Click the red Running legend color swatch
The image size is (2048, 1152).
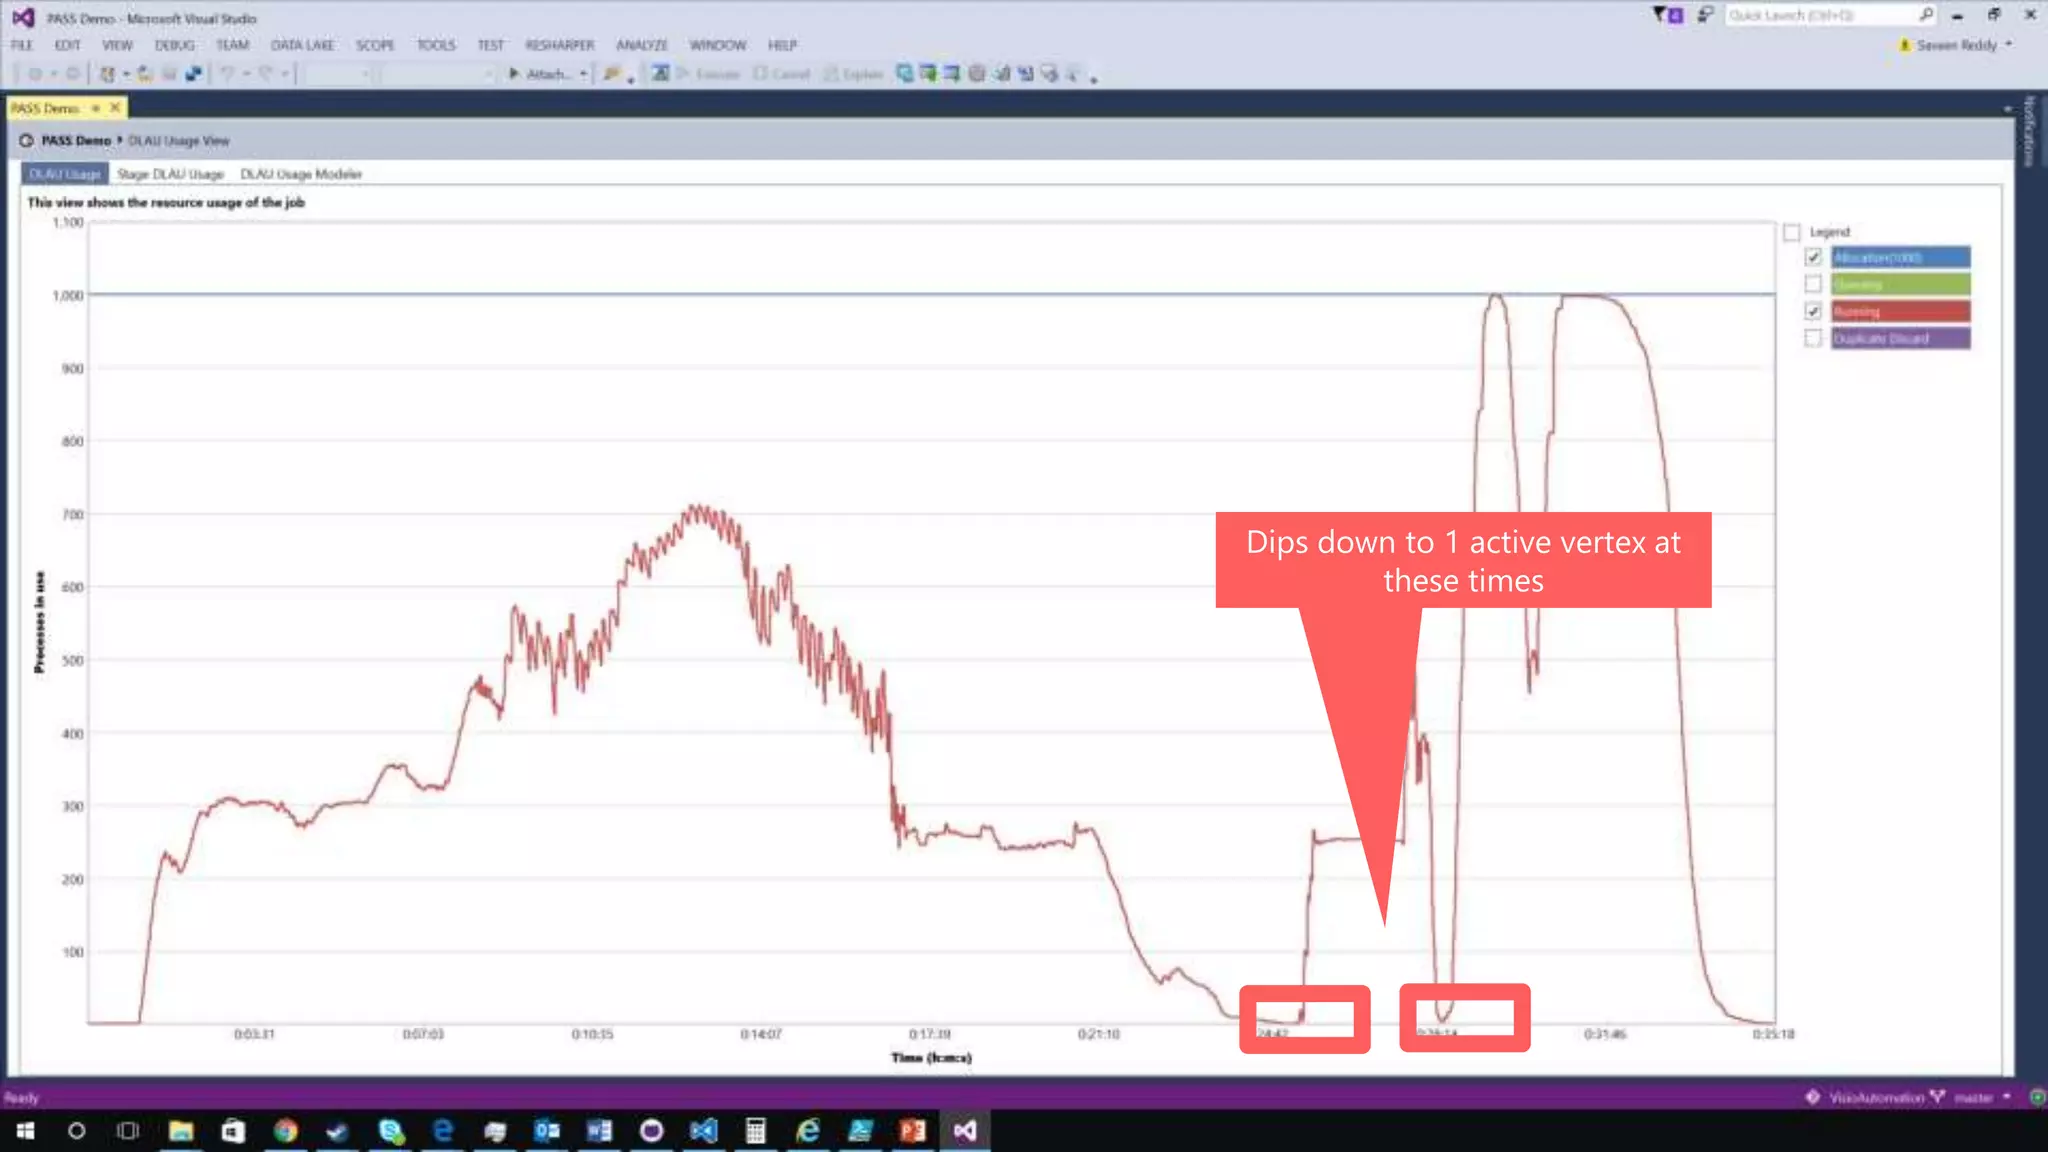tap(1901, 312)
